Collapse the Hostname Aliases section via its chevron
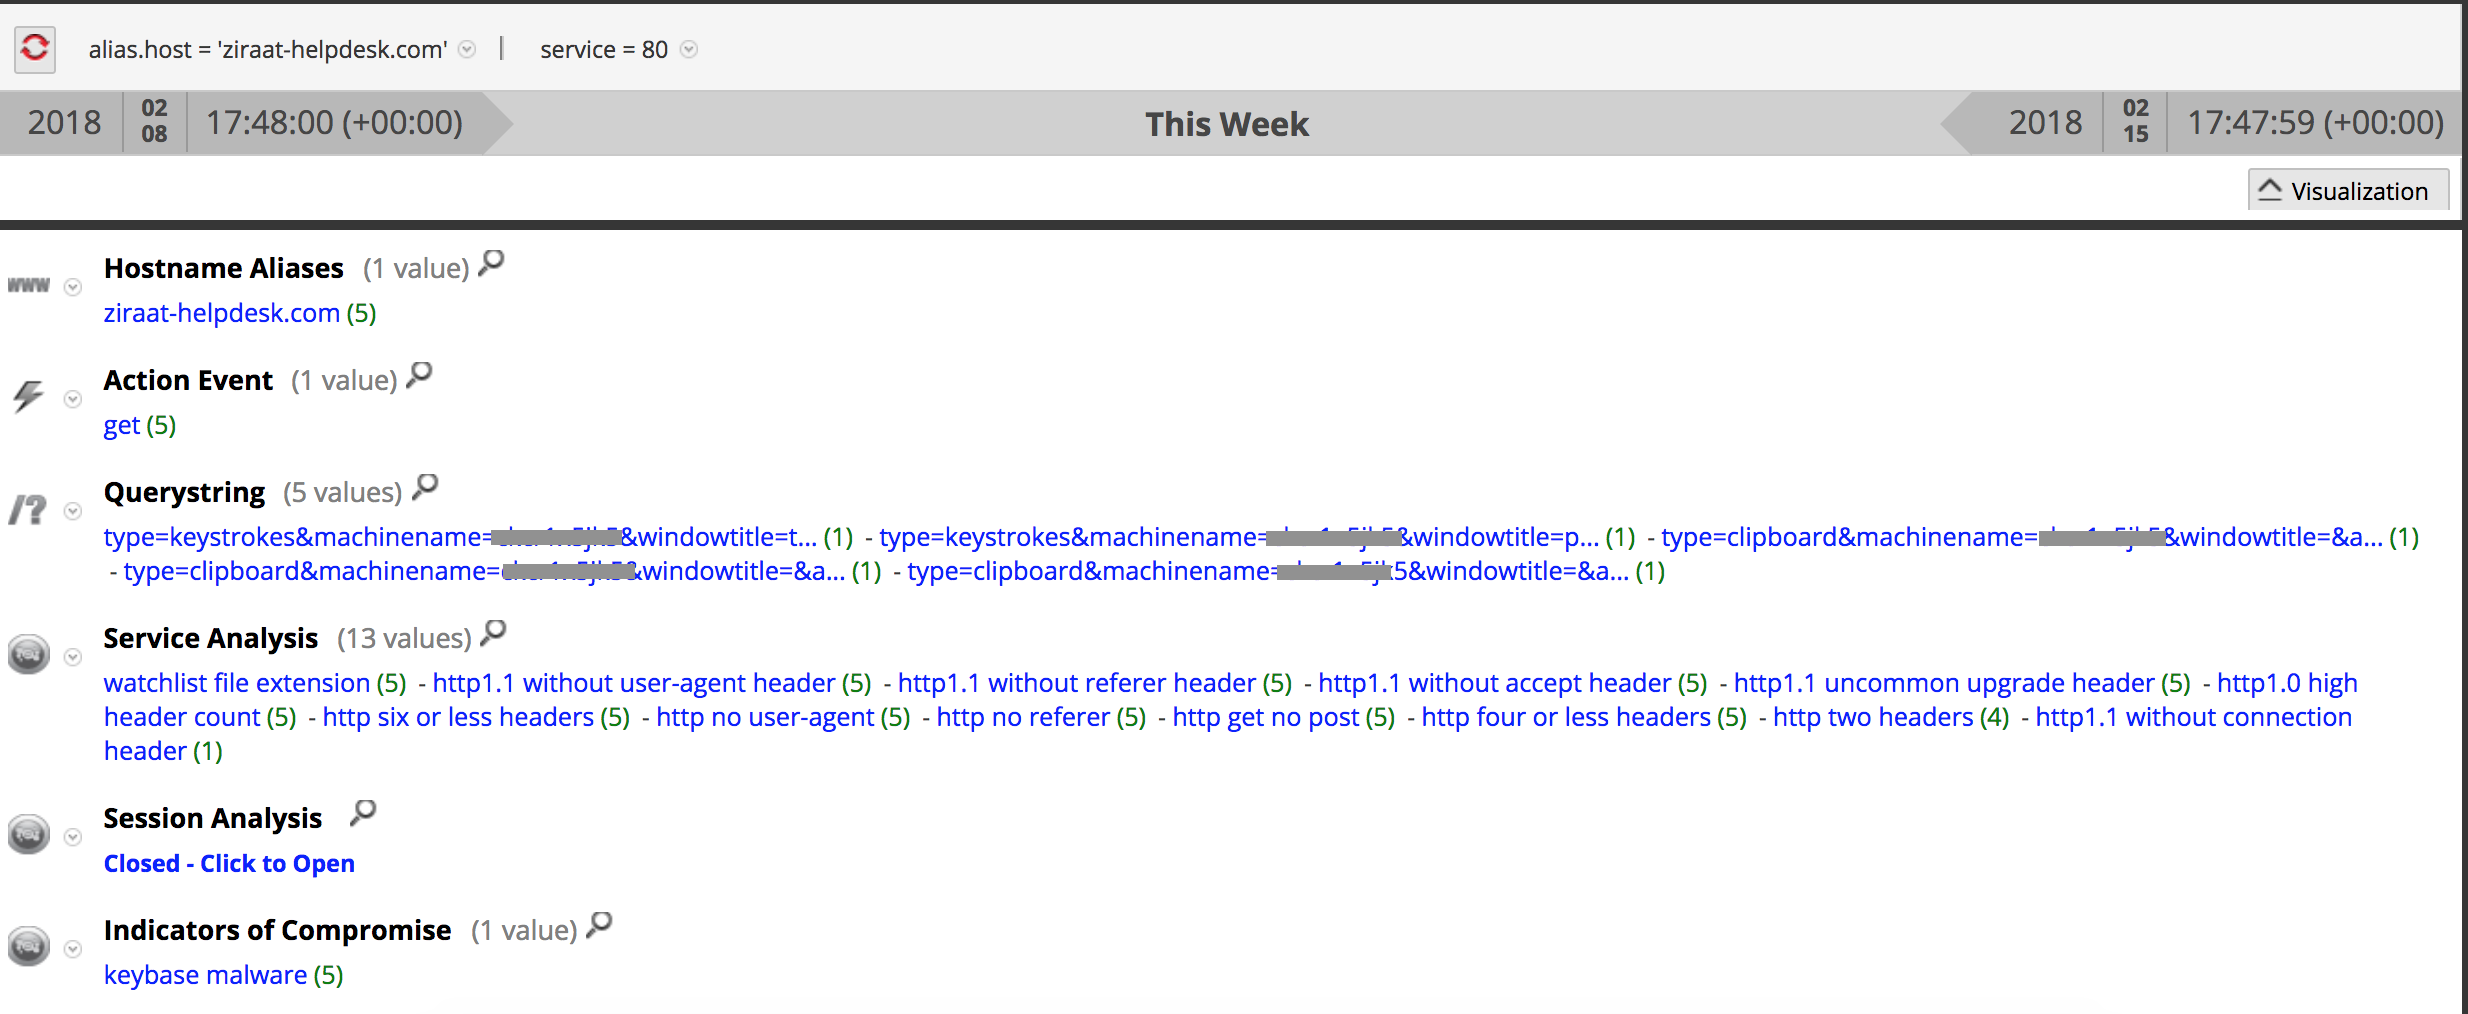This screenshot has height=1014, width=2468. coord(73,287)
